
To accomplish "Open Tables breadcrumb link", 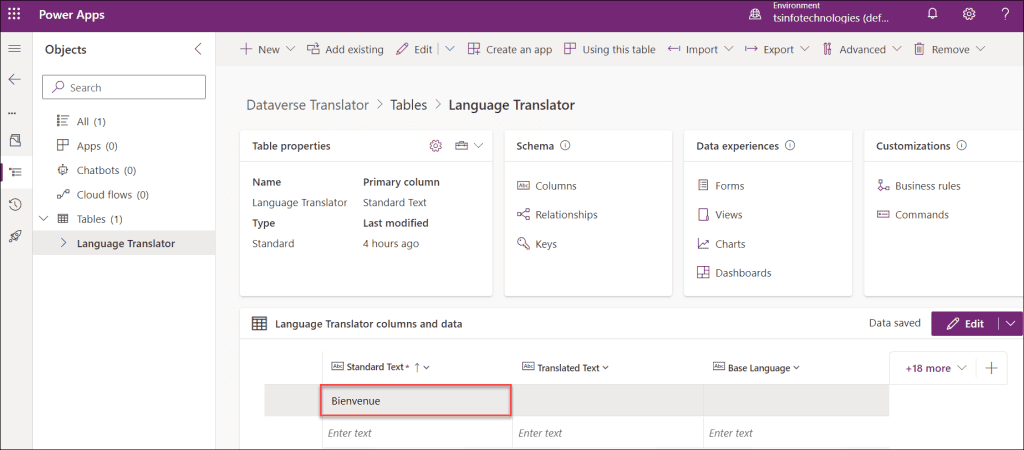I will coord(409,104).
